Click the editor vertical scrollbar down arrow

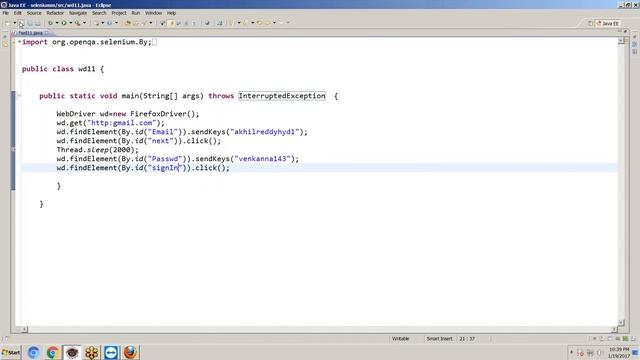[621, 322]
